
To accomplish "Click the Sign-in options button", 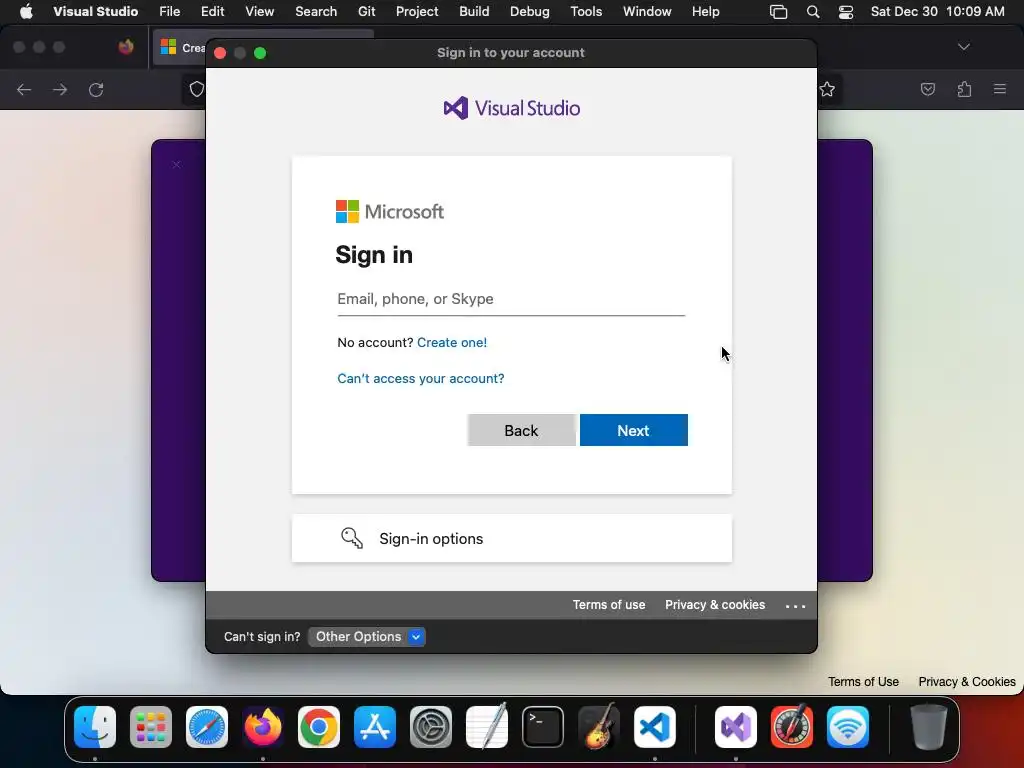I will pos(511,538).
